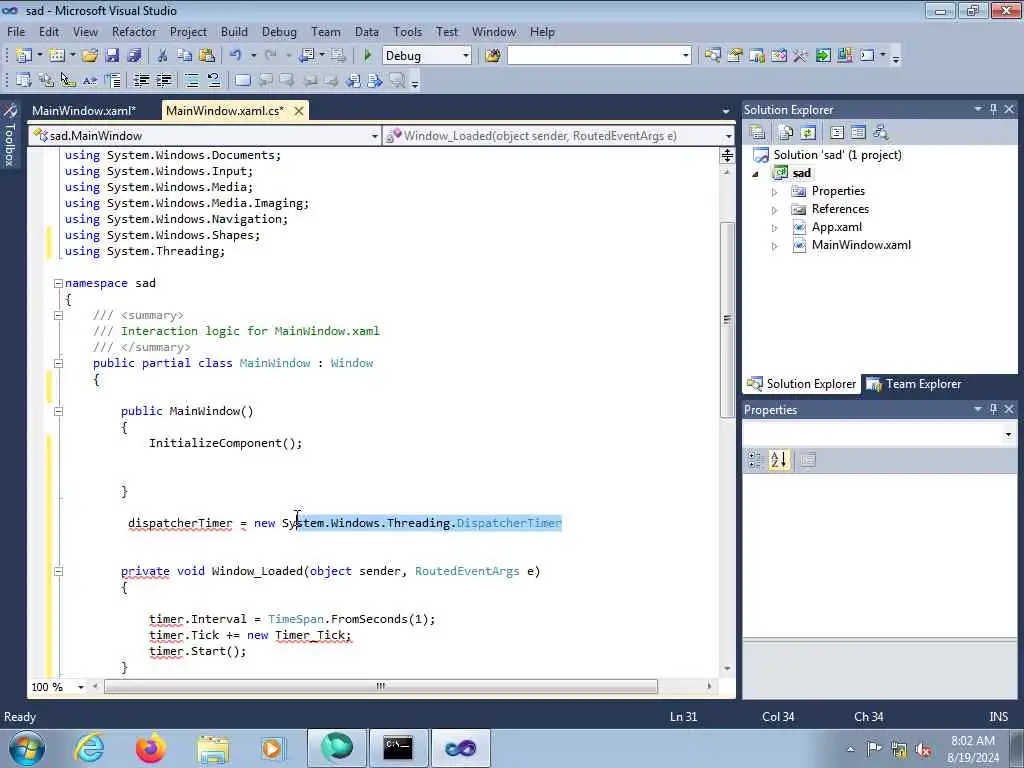Undo the last edit with toolbar arrow
1024x768 pixels.
point(236,56)
